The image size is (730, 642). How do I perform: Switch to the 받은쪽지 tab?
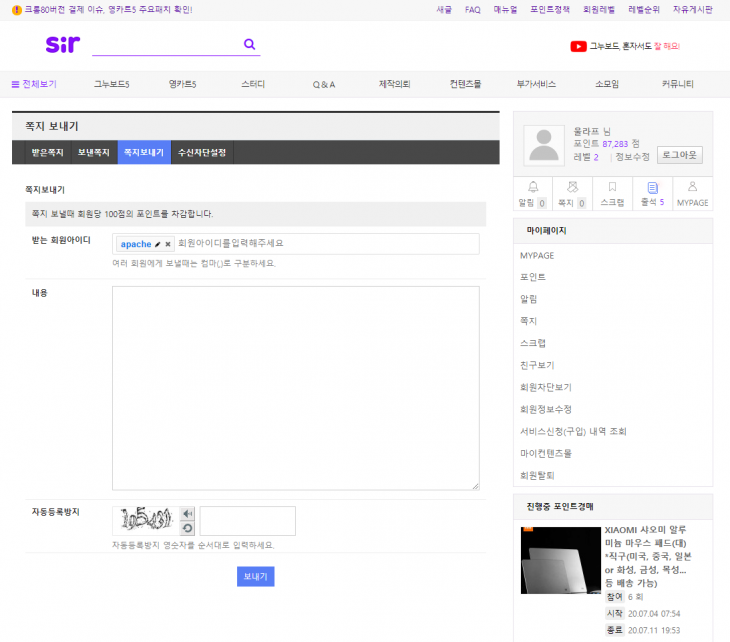pos(47,153)
